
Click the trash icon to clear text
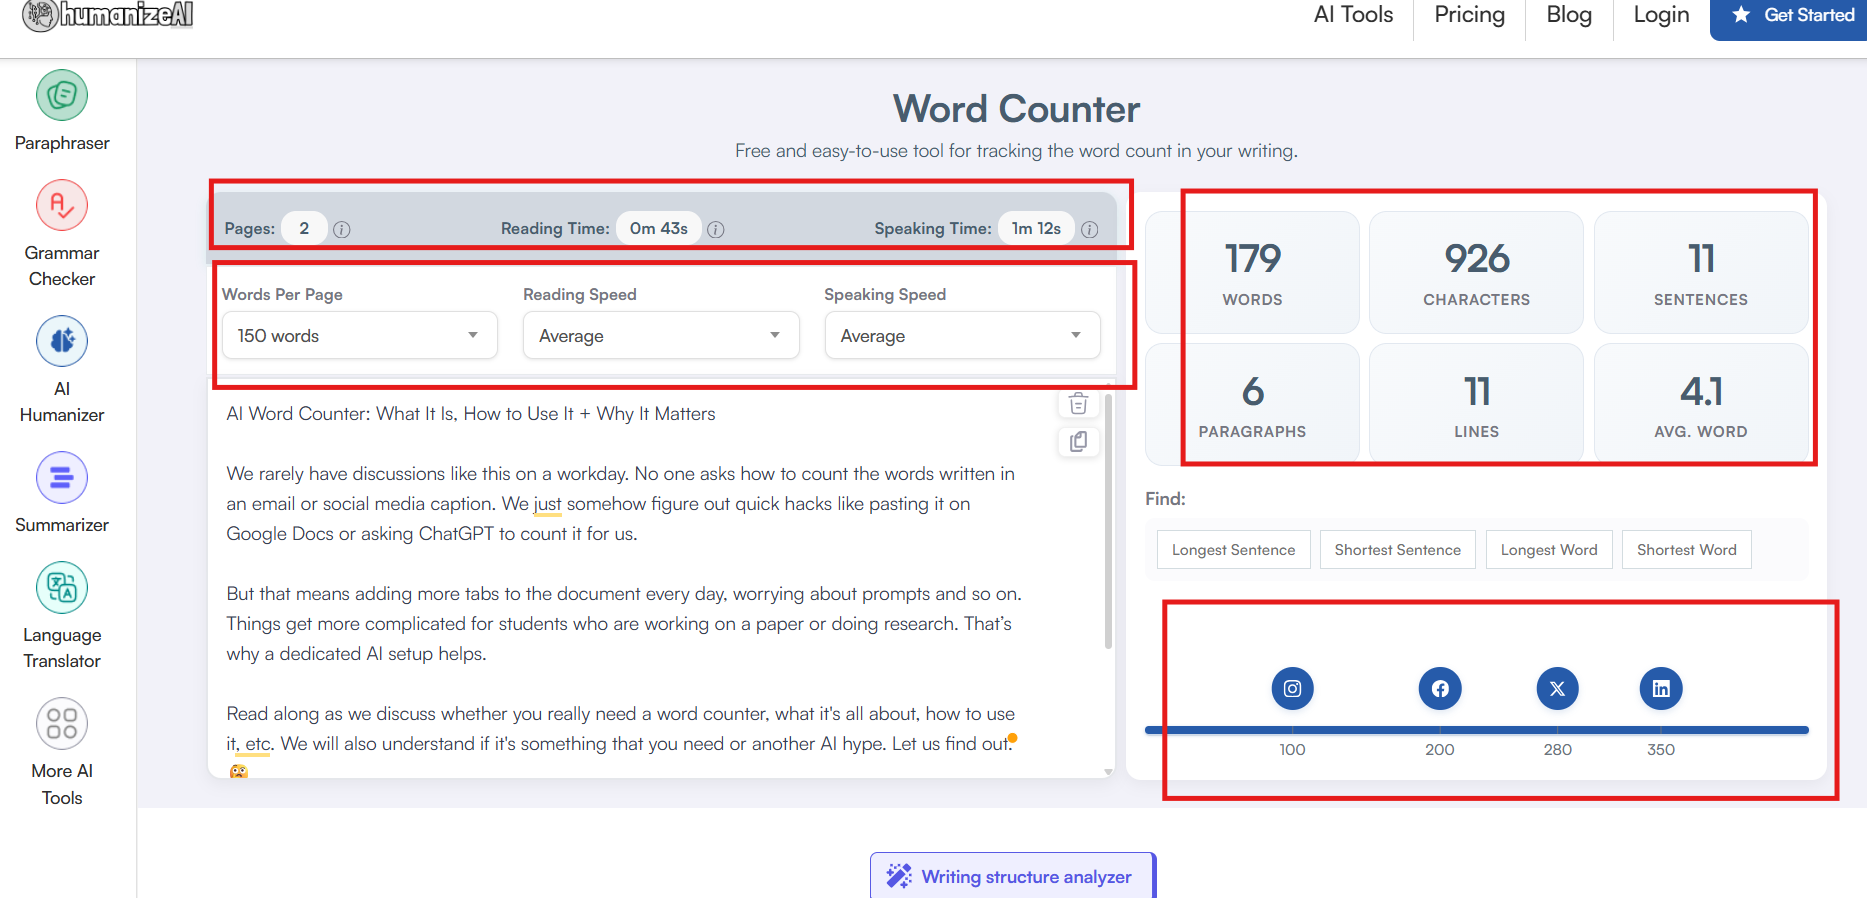pos(1078,404)
